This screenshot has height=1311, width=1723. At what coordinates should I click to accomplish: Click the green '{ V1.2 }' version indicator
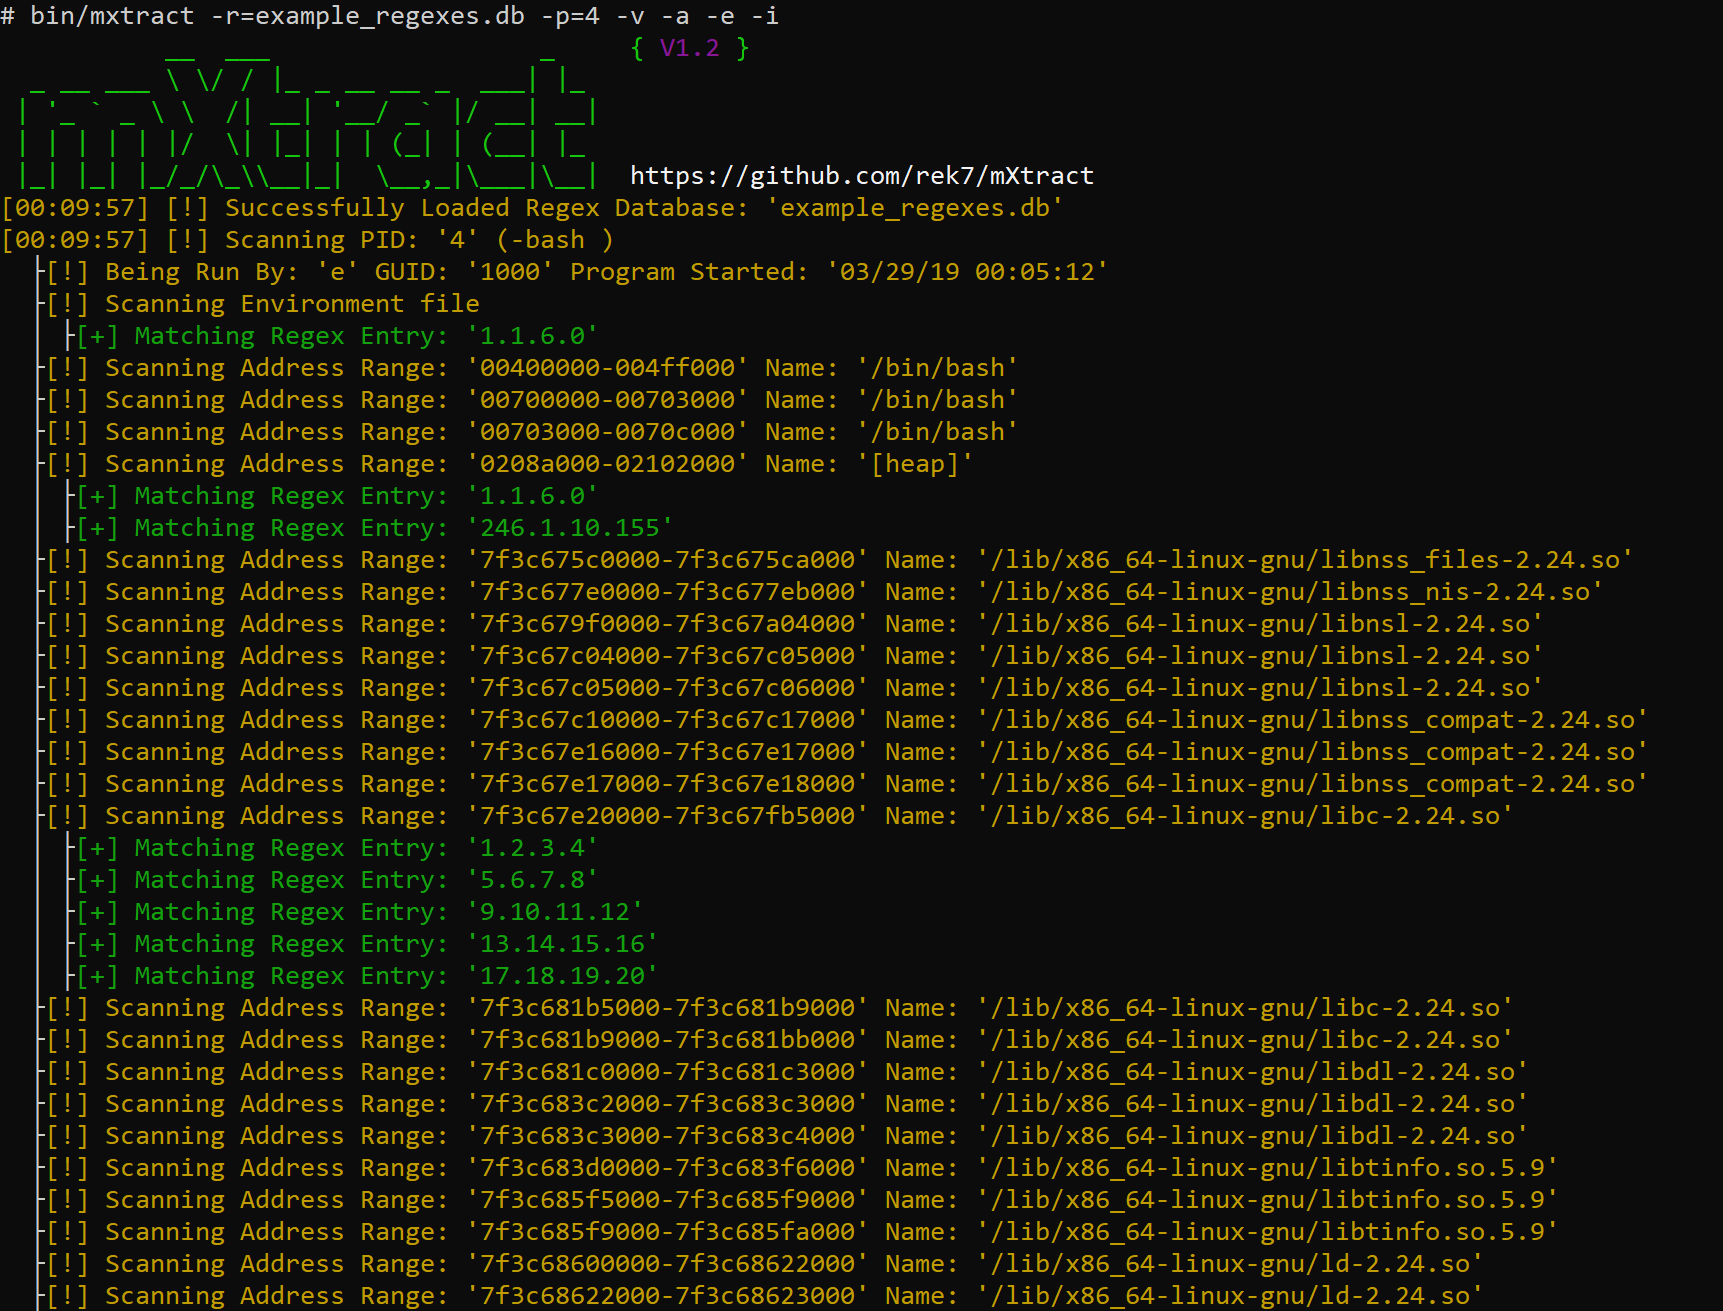(x=690, y=46)
